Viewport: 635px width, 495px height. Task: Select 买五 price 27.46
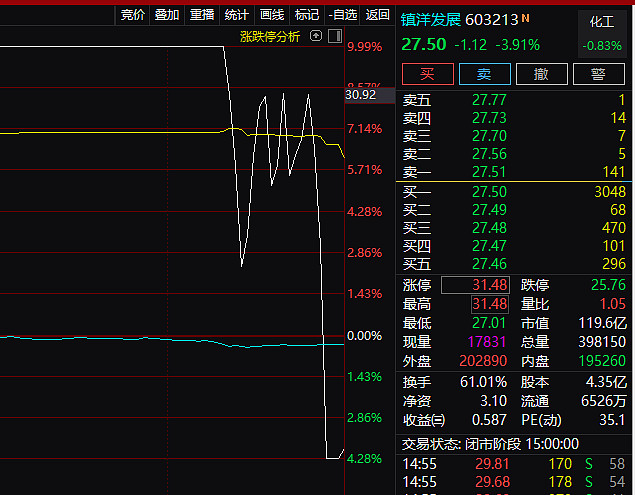pos(489,264)
